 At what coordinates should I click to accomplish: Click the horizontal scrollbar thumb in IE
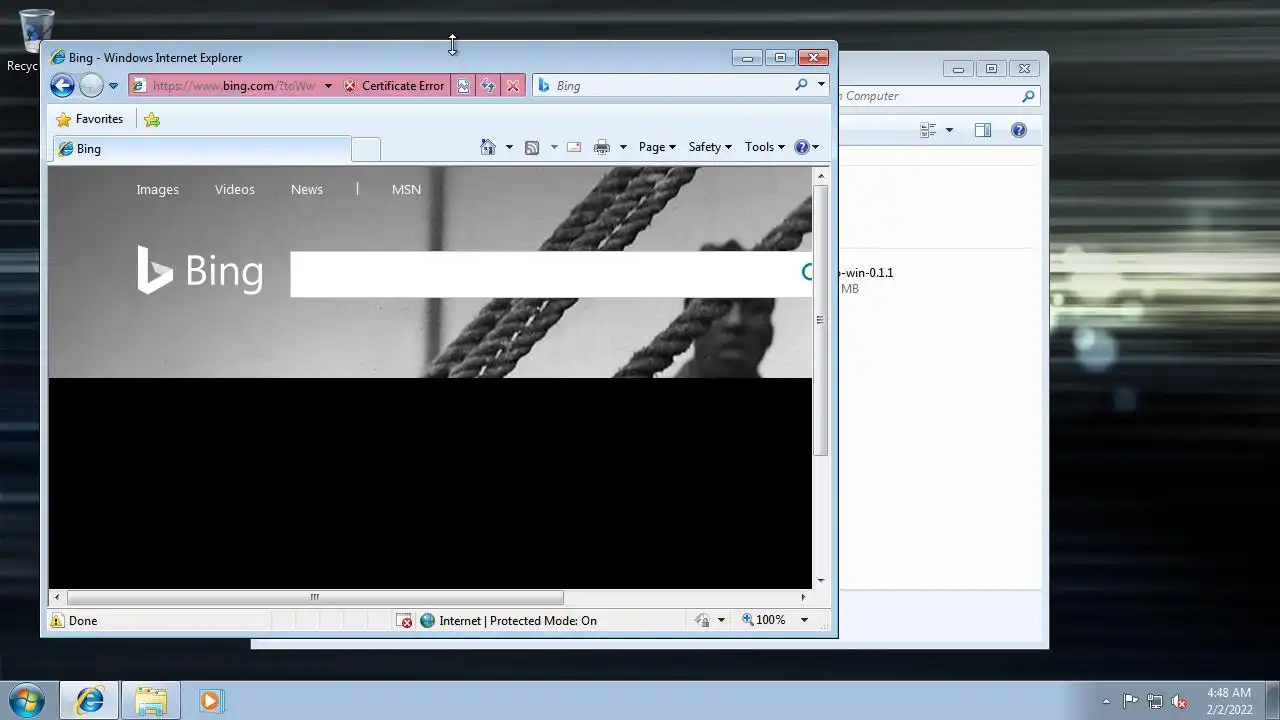coord(314,597)
